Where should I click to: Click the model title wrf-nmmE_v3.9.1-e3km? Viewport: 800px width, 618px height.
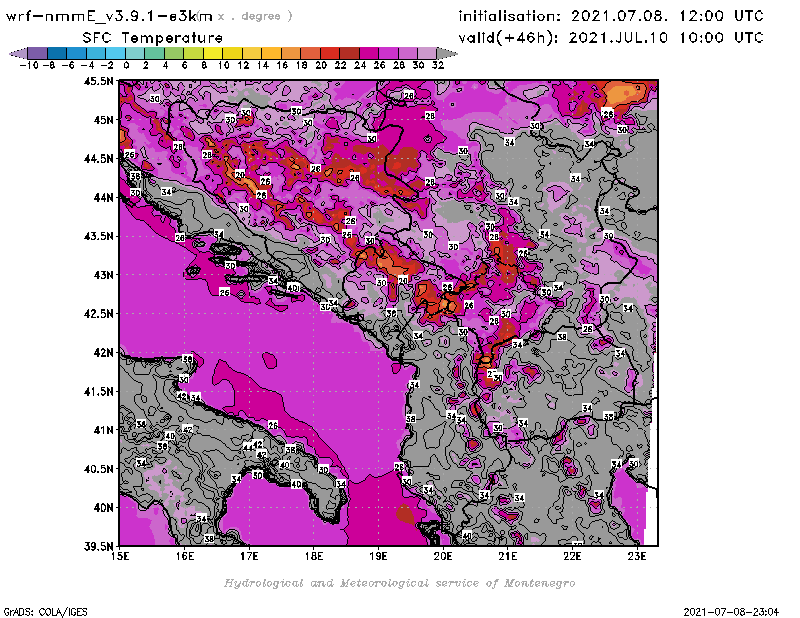click(x=109, y=16)
